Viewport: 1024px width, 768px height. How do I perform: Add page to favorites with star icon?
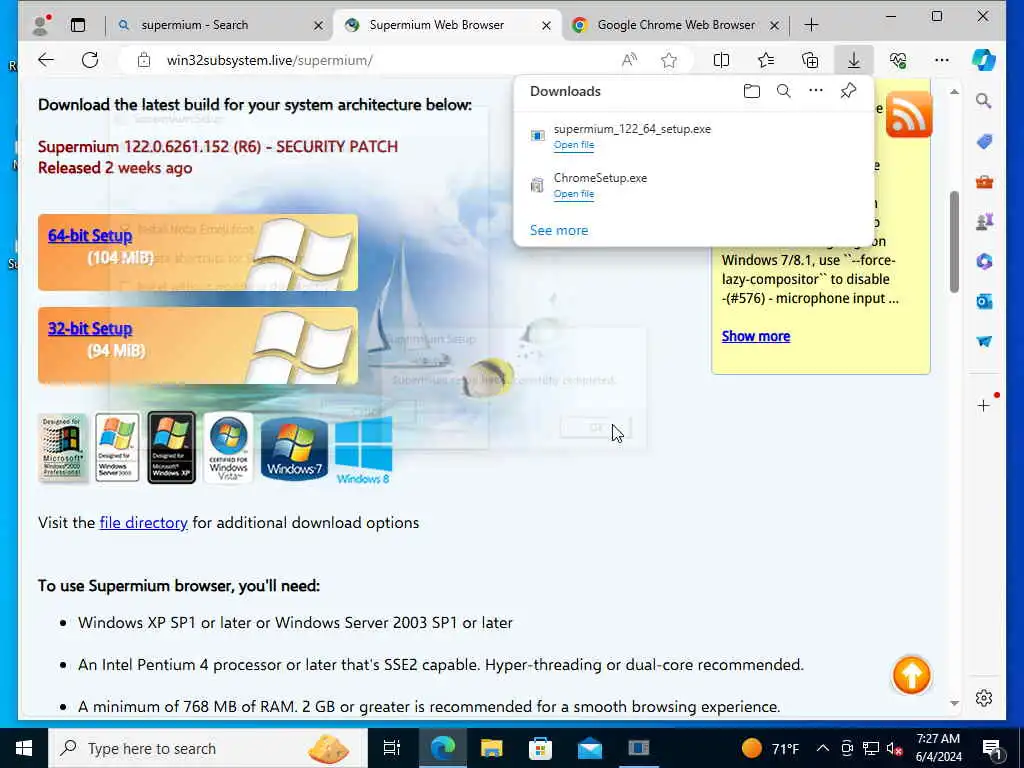[669, 60]
